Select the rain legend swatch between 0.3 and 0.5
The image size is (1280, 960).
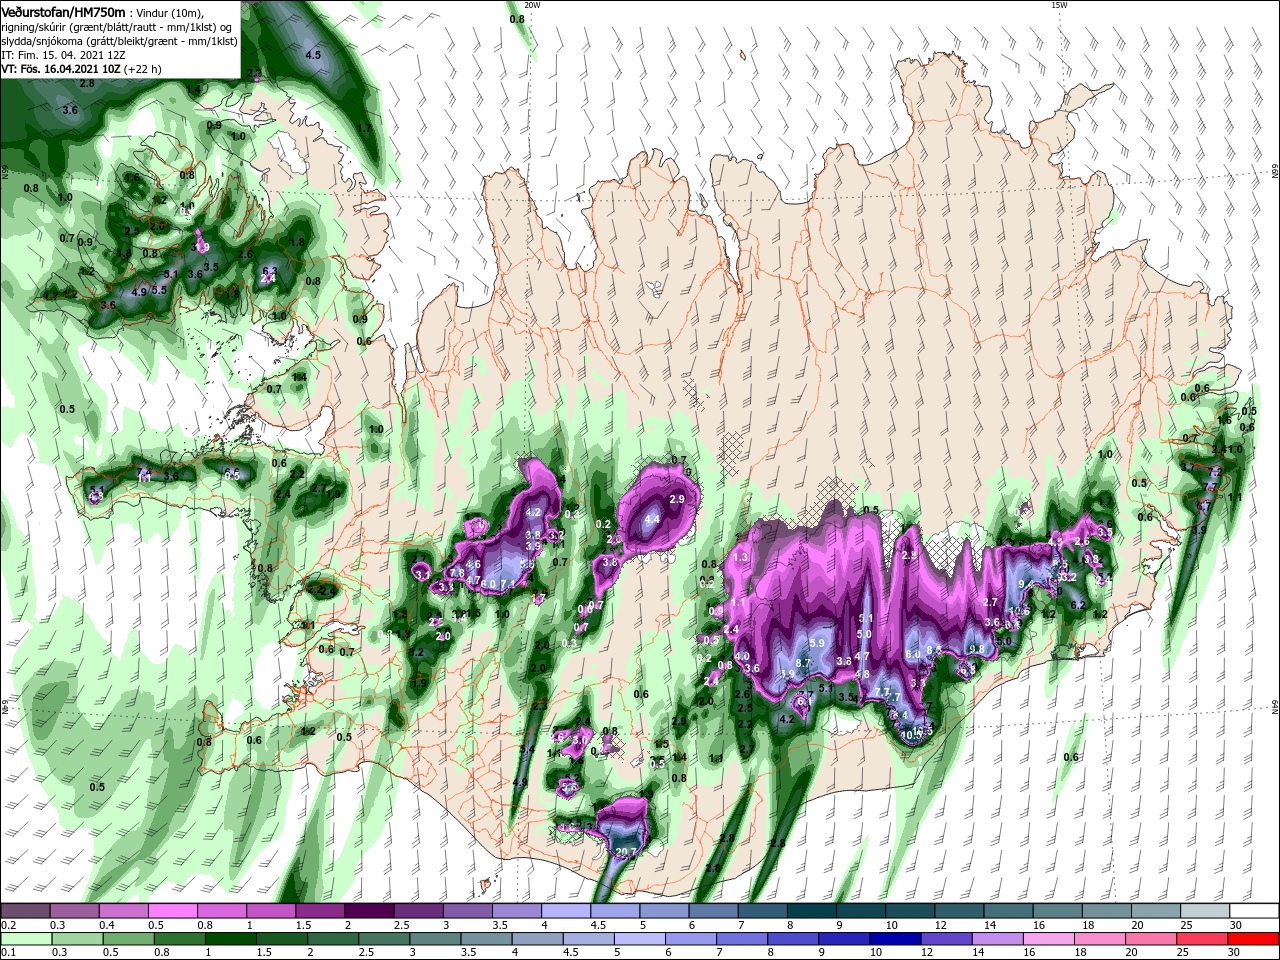[x=77, y=938]
